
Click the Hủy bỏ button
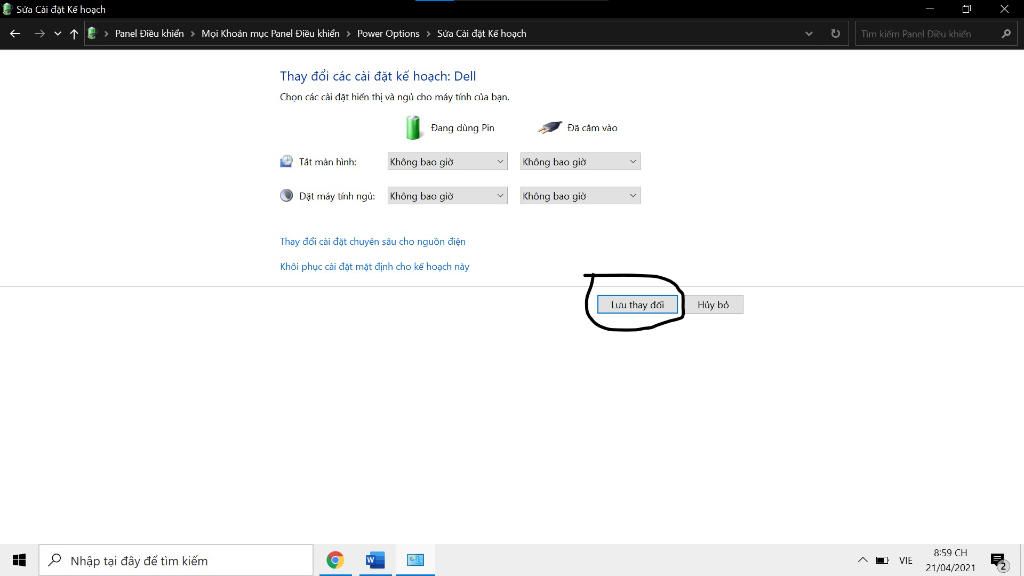[713, 304]
